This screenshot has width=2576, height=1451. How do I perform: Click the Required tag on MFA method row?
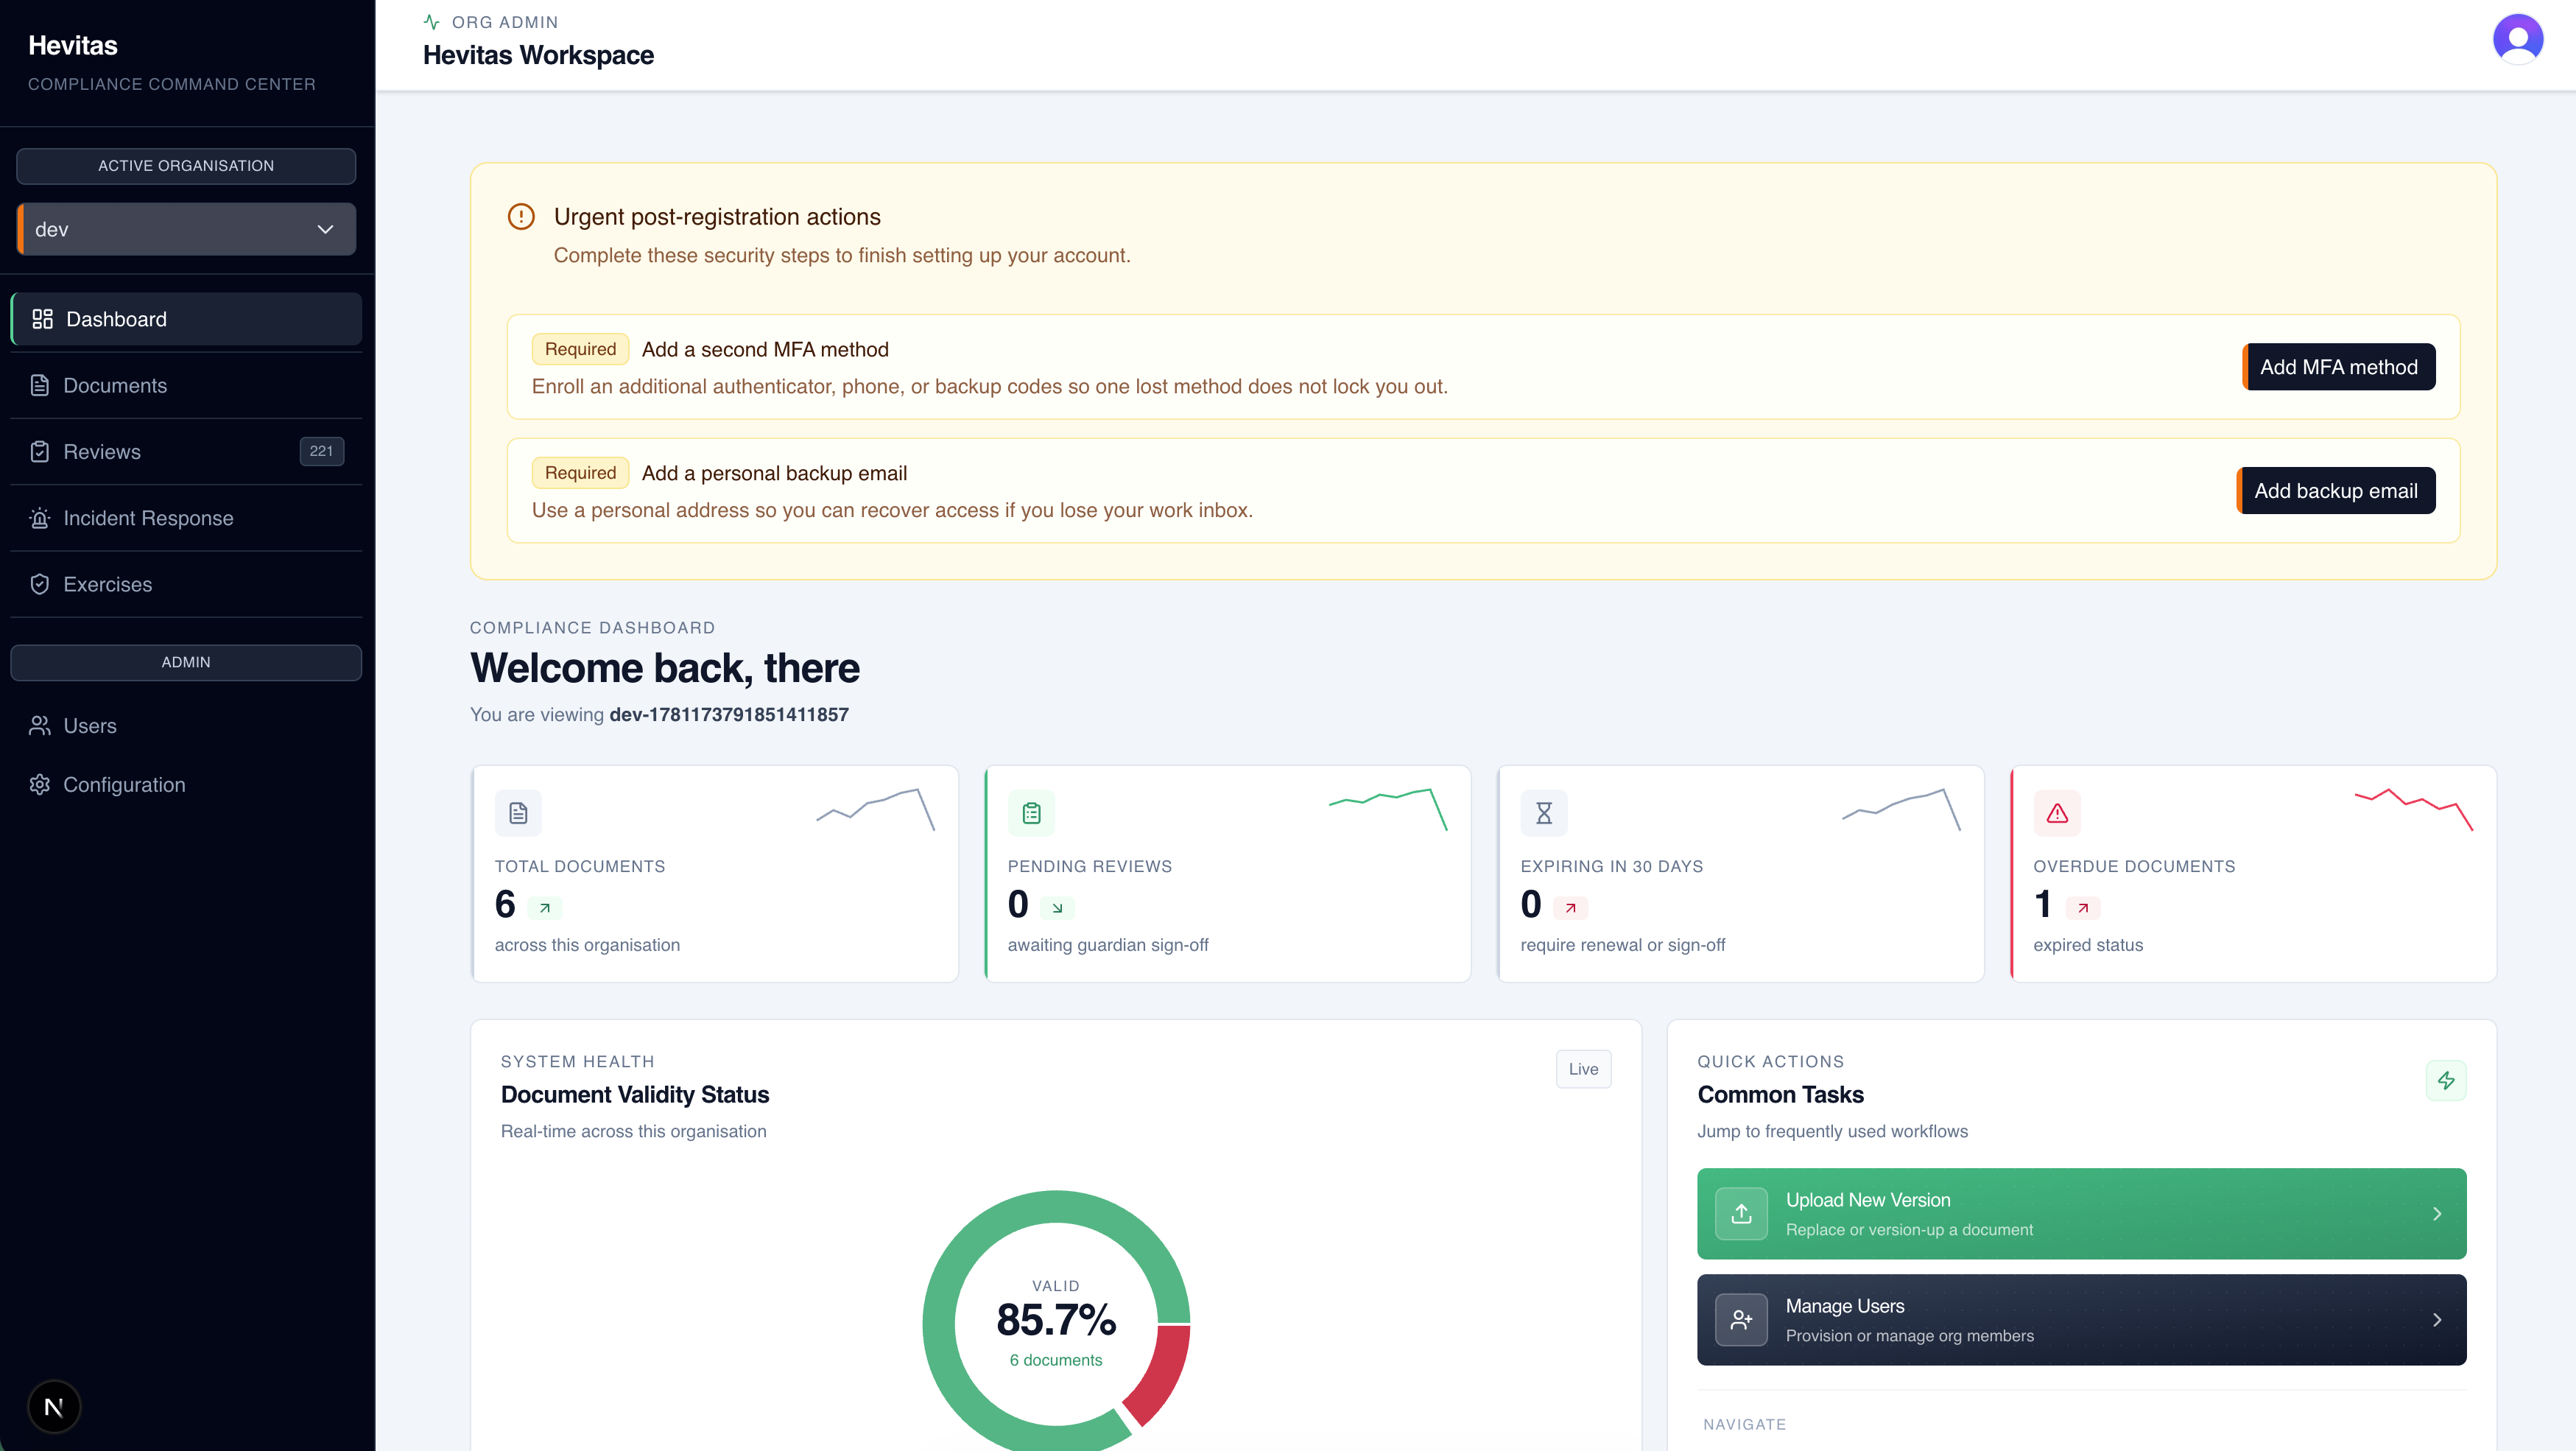[x=580, y=349]
